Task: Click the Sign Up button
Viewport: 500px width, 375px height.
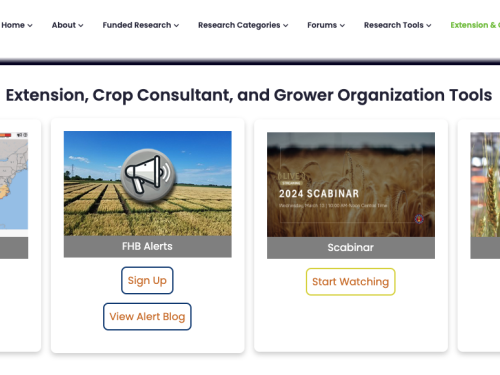Action: tap(147, 280)
